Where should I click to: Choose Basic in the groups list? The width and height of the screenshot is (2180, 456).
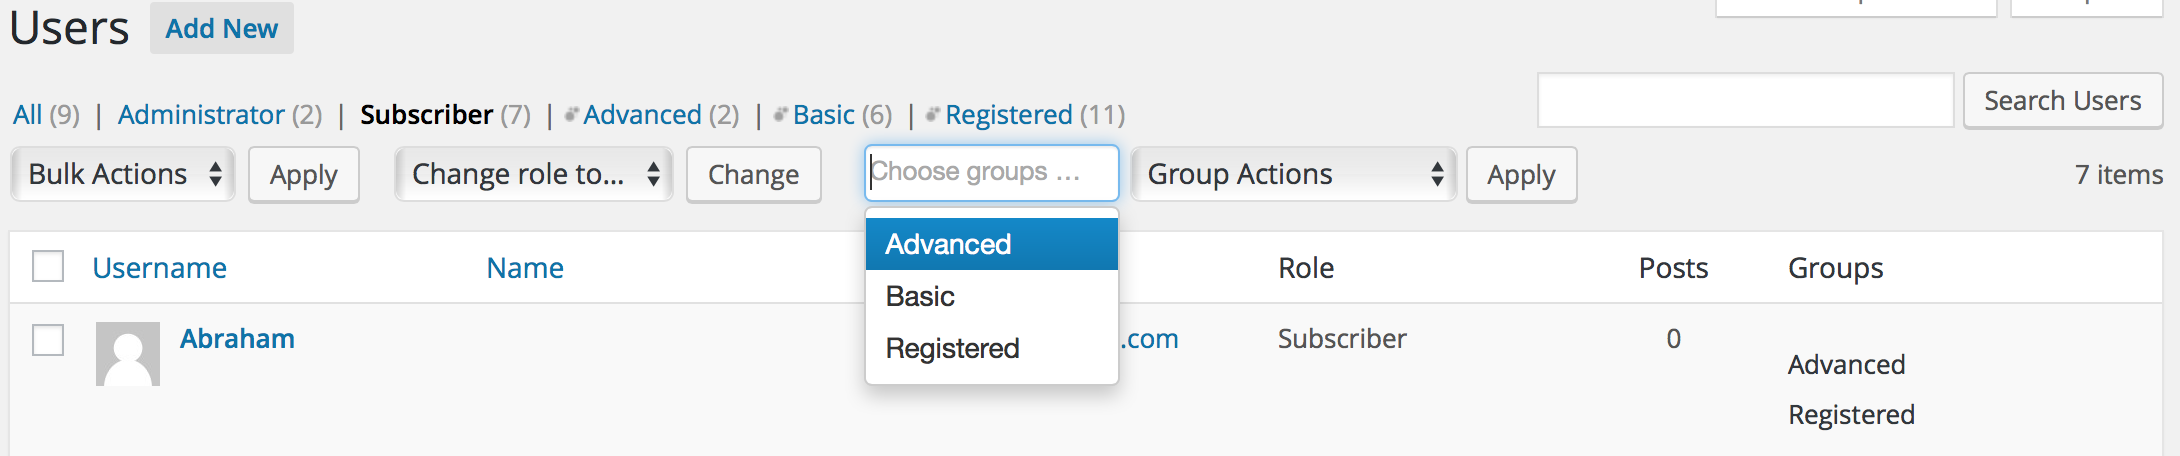pos(992,296)
